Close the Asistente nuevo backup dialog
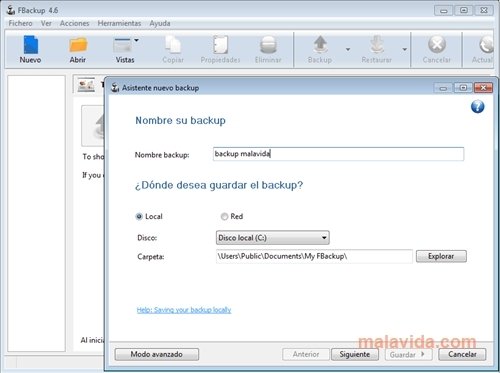Viewport: 500px width, 373px height. click(x=483, y=88)
